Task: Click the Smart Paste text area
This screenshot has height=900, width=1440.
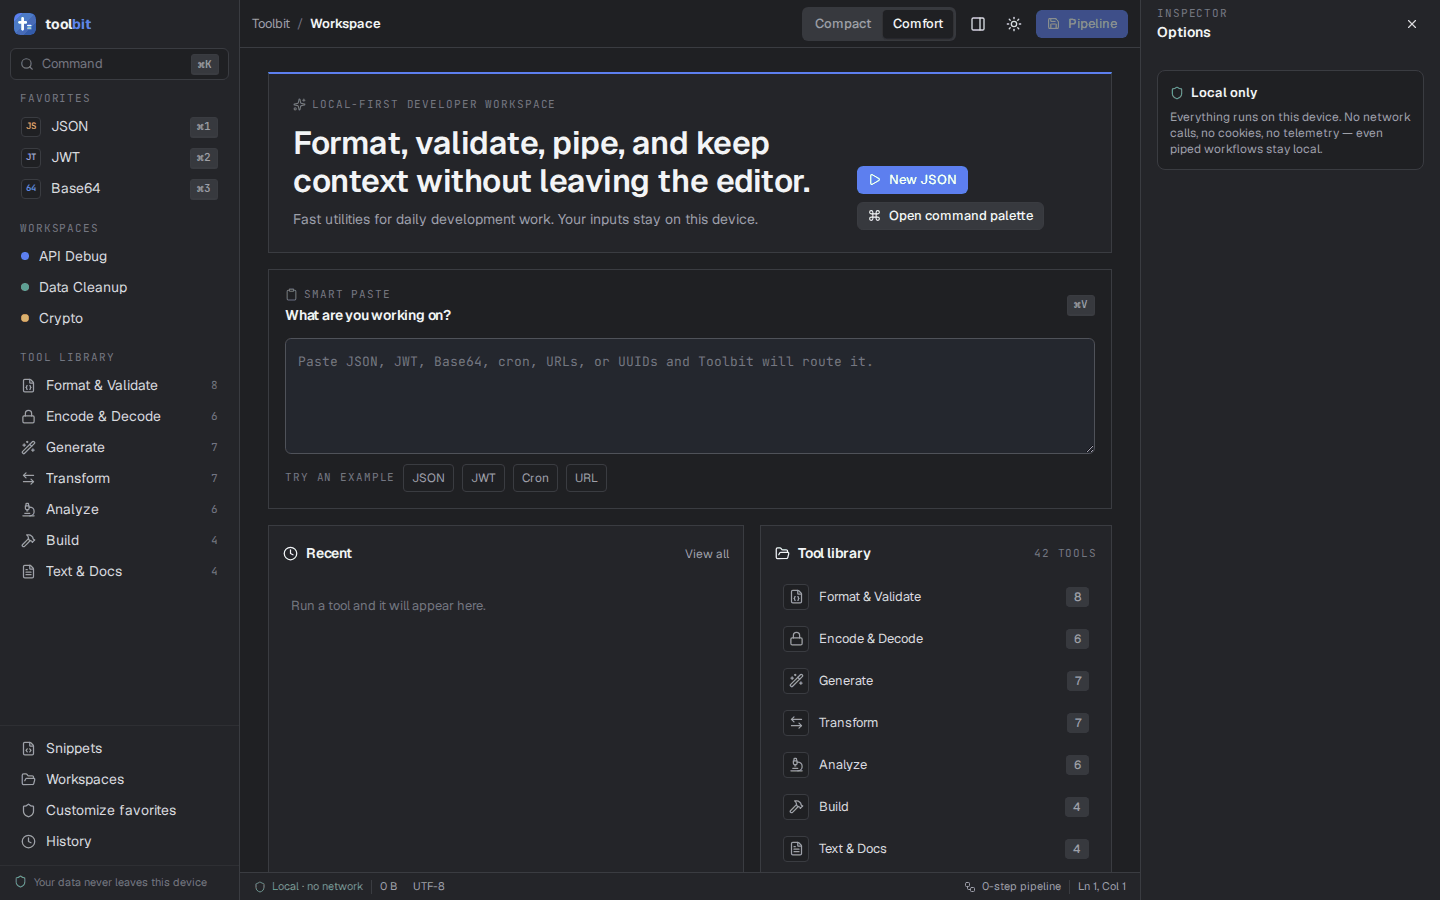Action: (690, 396)
